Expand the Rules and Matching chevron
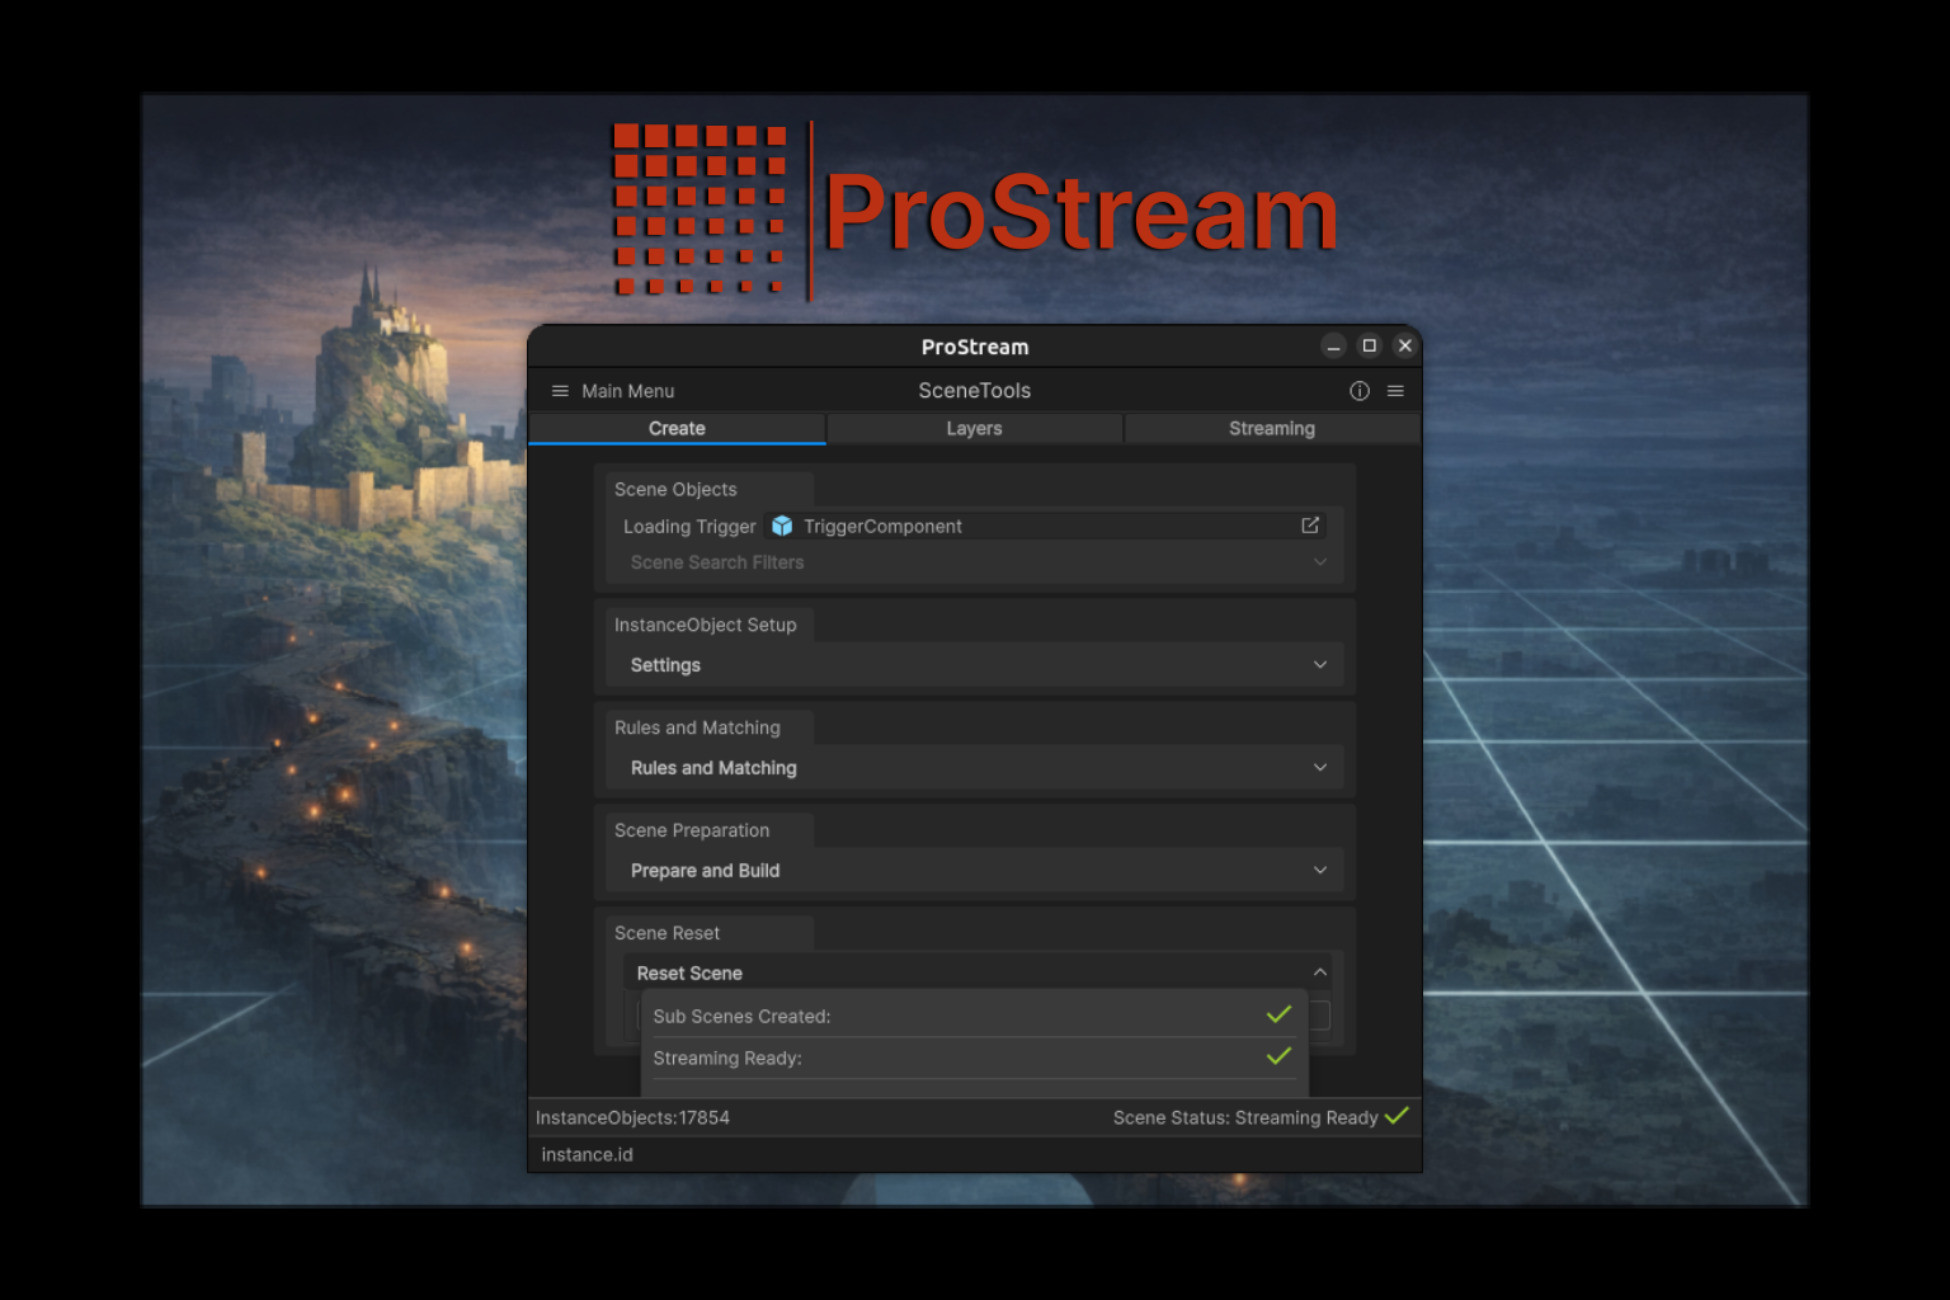 coord(1320,768)
